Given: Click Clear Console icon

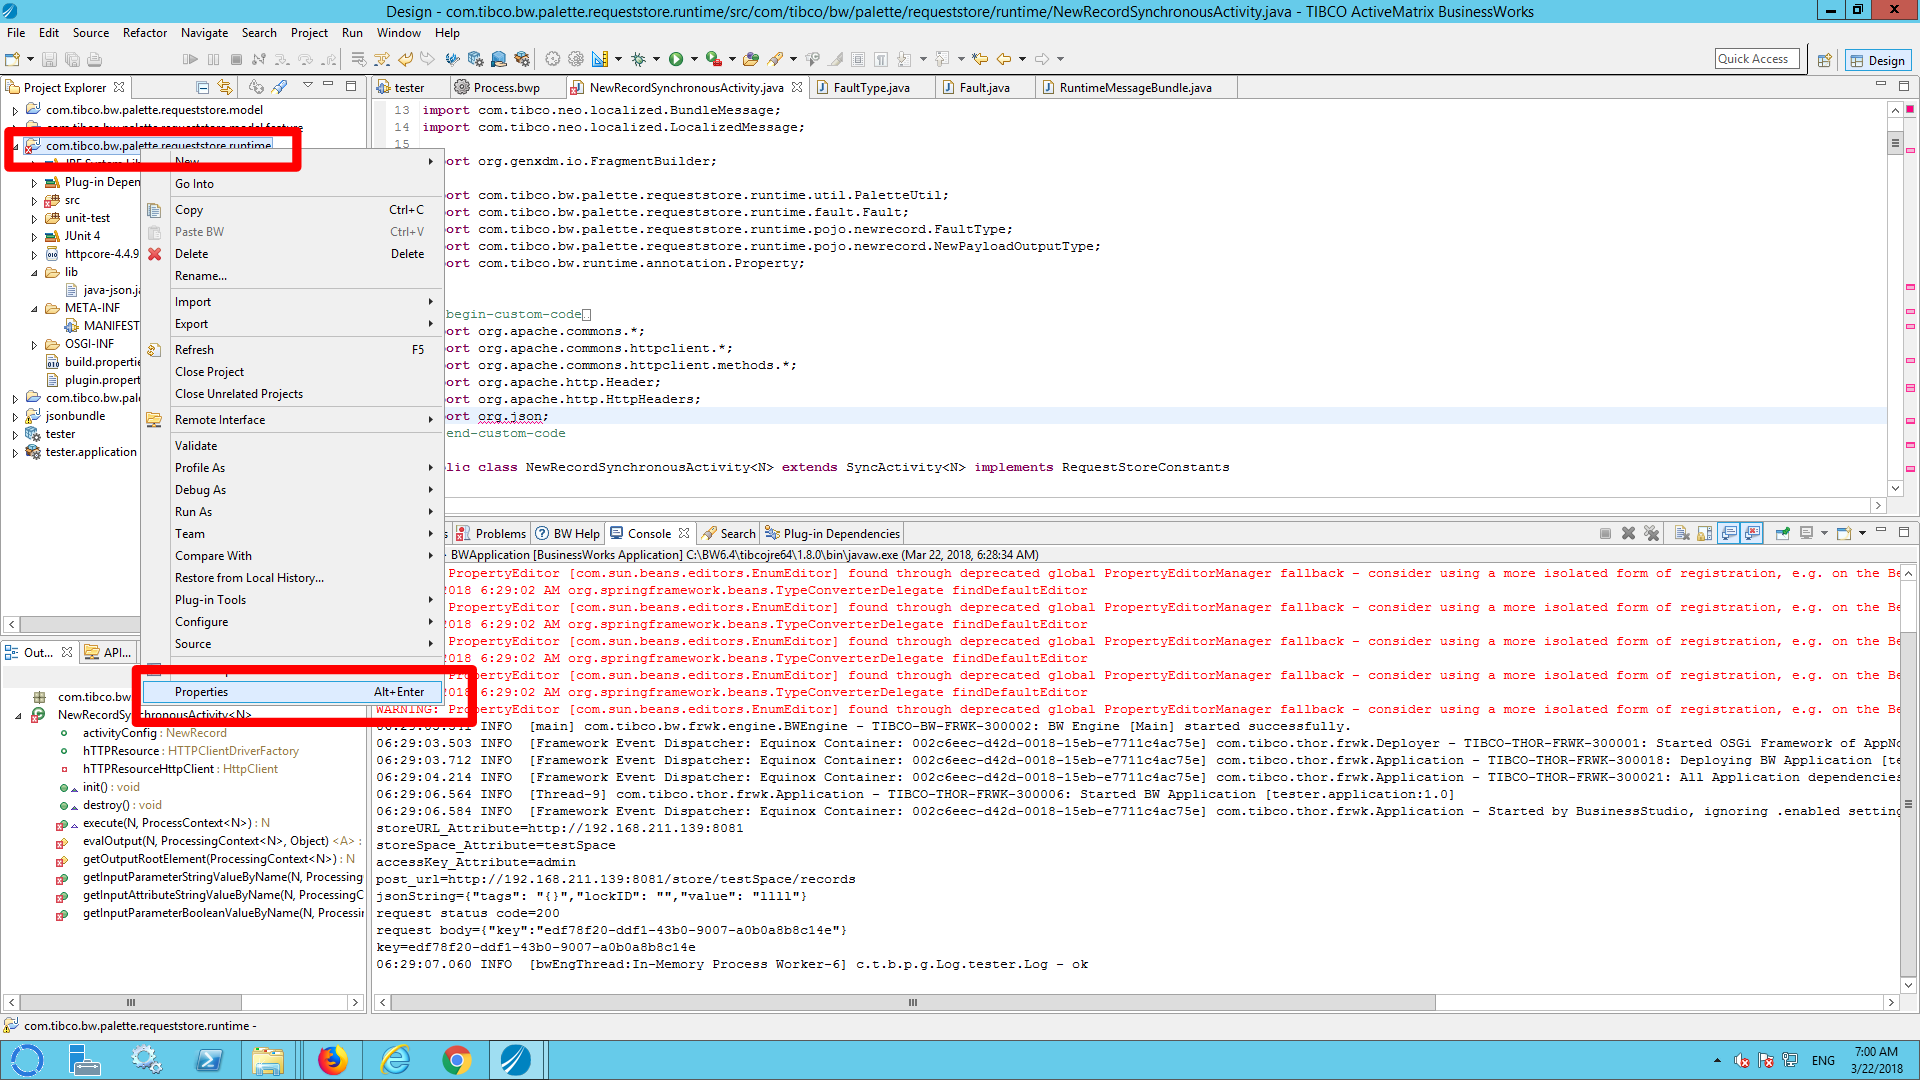Looking at the screenshot, I should (1682, 533).
